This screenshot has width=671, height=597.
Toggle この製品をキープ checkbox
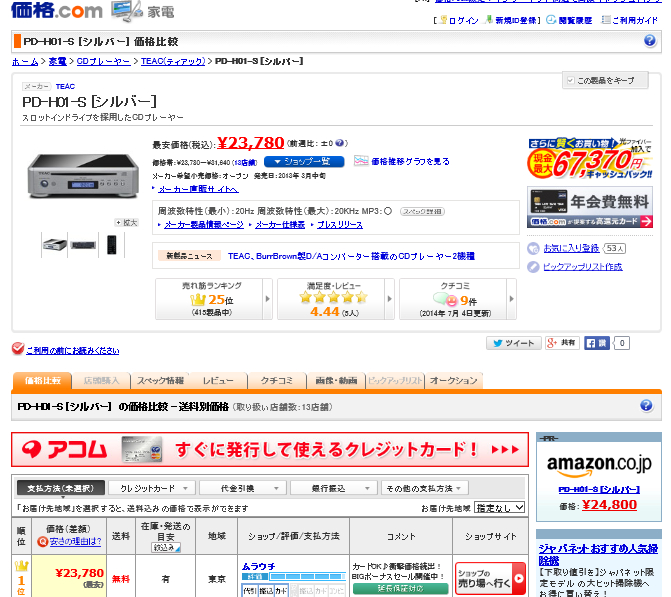click(570, 80)
